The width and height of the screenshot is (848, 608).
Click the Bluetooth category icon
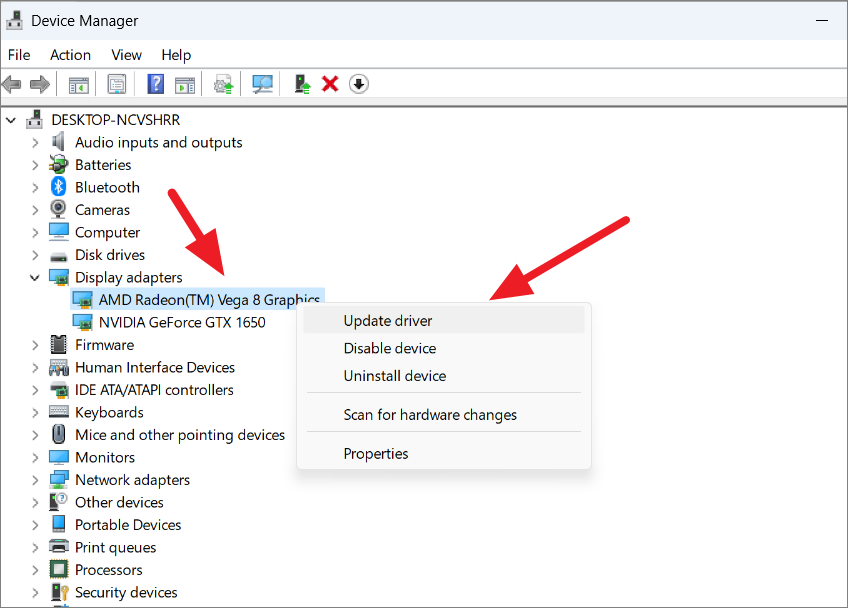pyautogui.click(x=58, y=187)
